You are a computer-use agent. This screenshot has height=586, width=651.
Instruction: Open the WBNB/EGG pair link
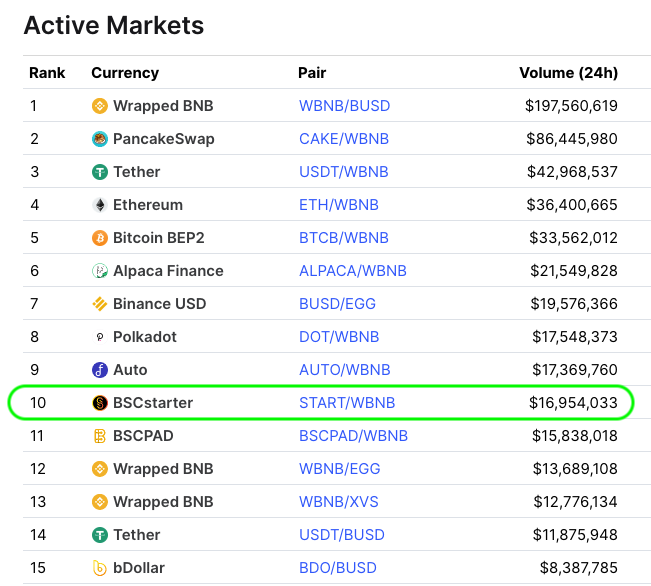[340, 469]
